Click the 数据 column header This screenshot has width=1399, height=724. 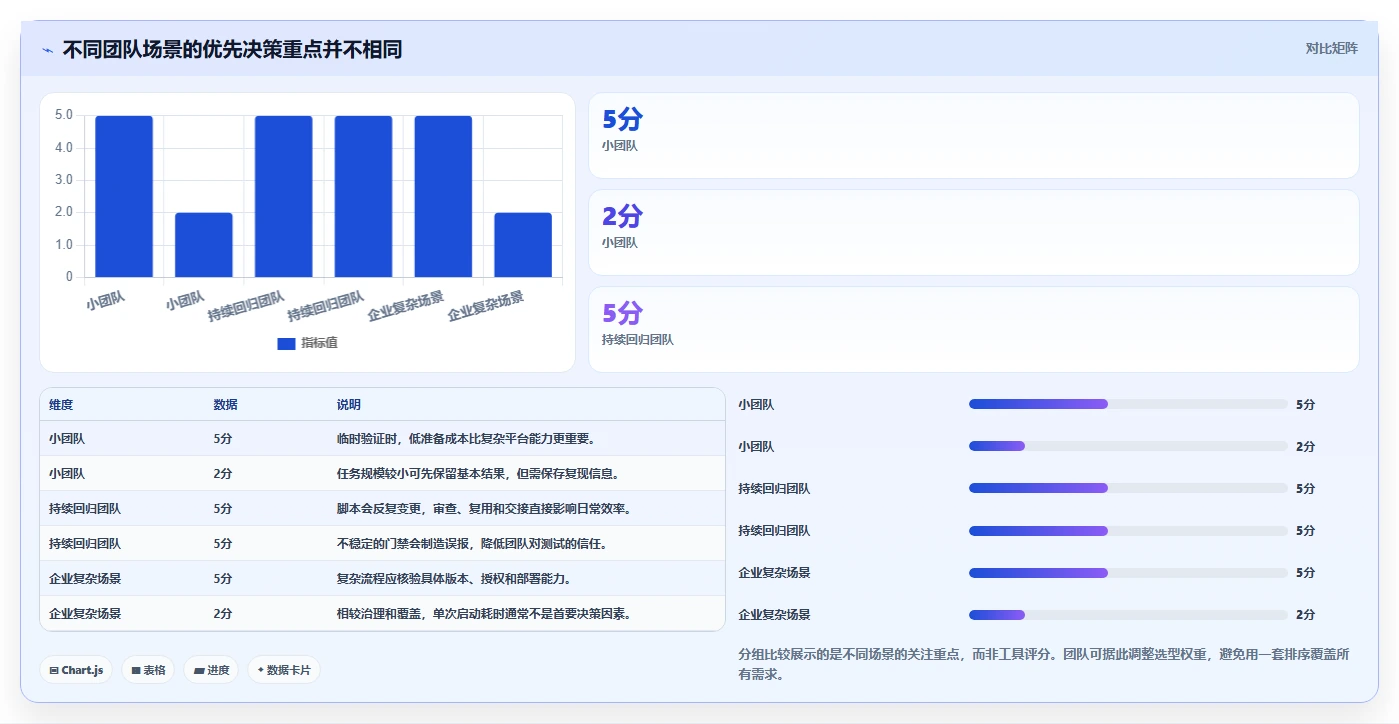pos(225,405)
